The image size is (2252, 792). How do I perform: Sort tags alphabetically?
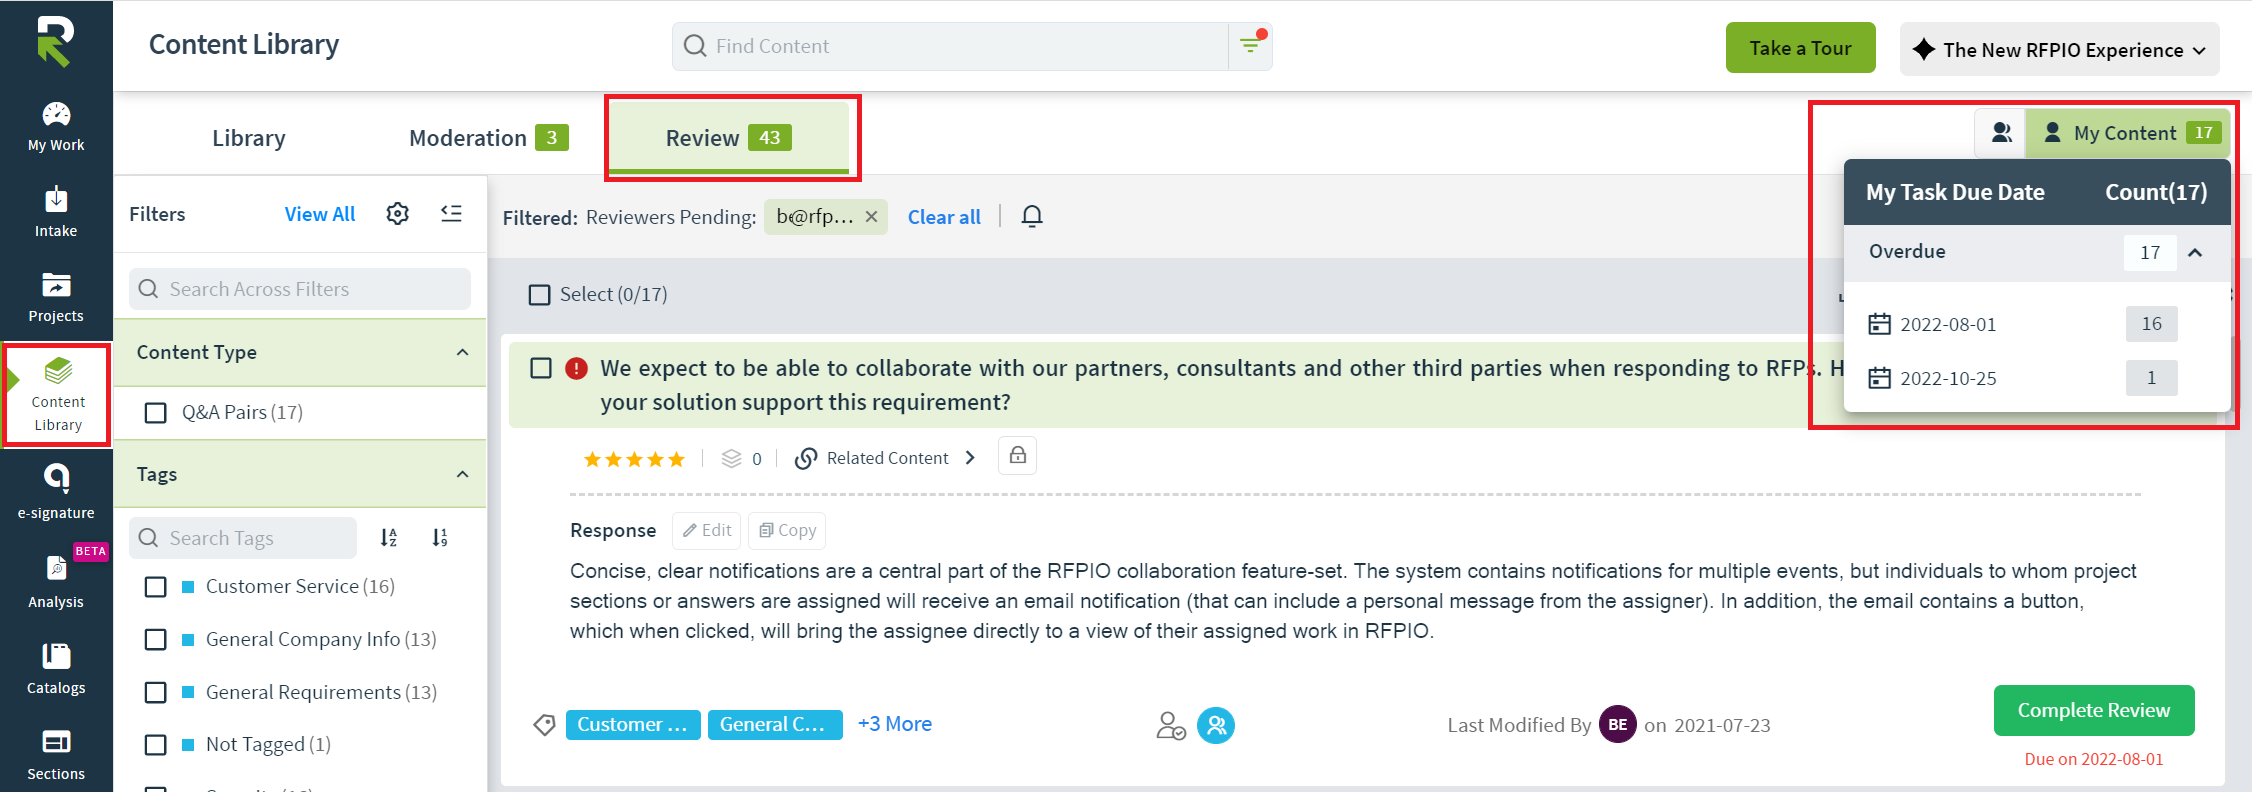(x=389, y=538)
